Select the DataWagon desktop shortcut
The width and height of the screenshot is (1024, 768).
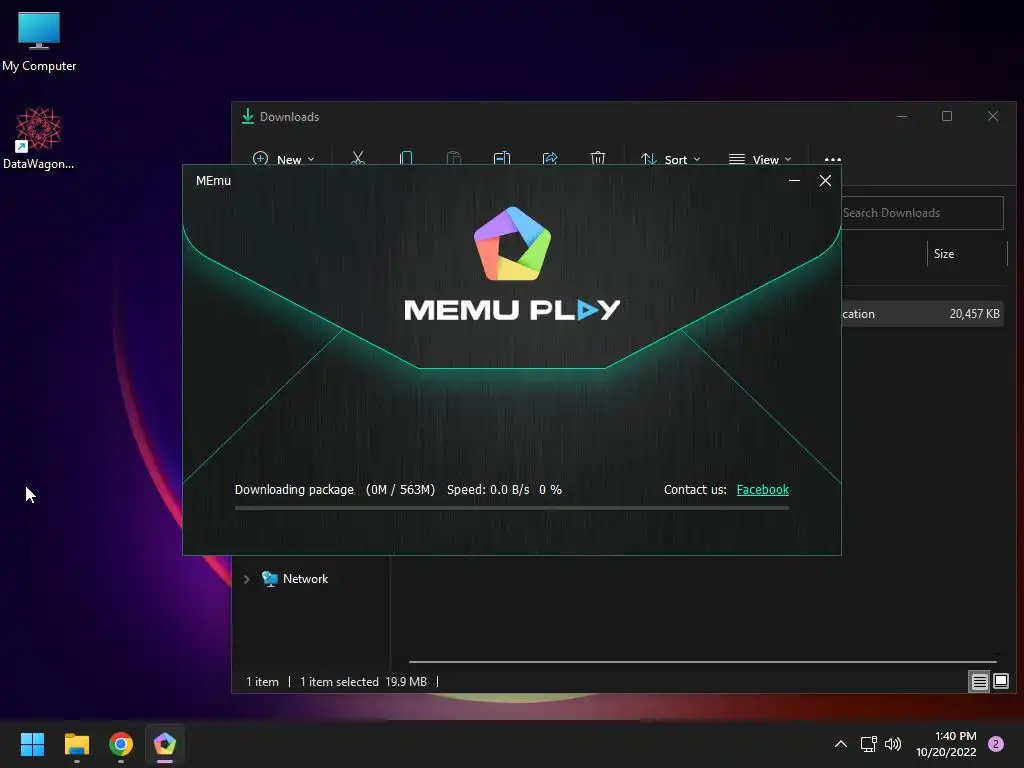click(39, 138)
